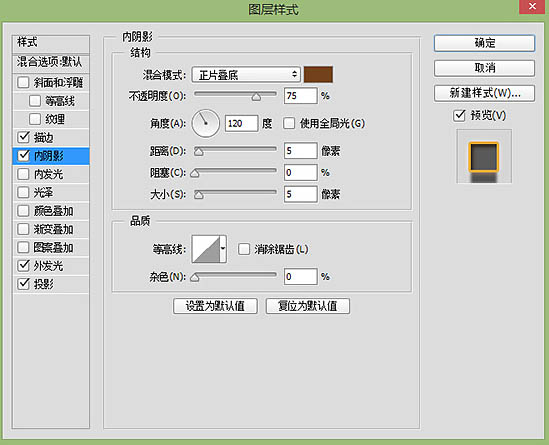Click the opacity slider handle
This screenshot has width=549, height=445.
[256, 97]
